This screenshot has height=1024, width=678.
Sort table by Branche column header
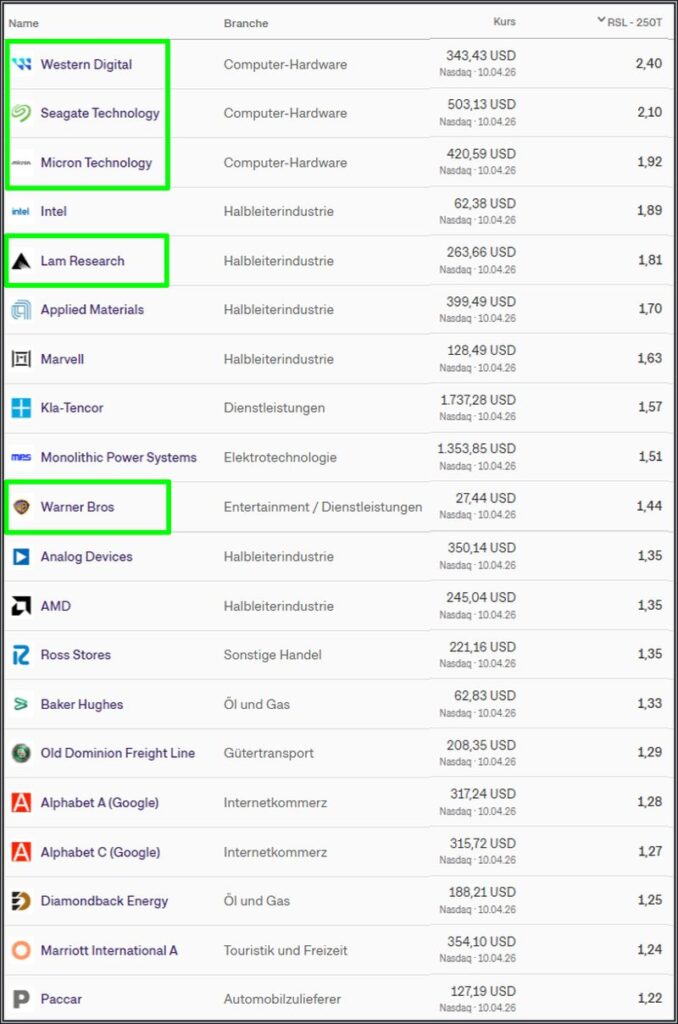point(246,23)
